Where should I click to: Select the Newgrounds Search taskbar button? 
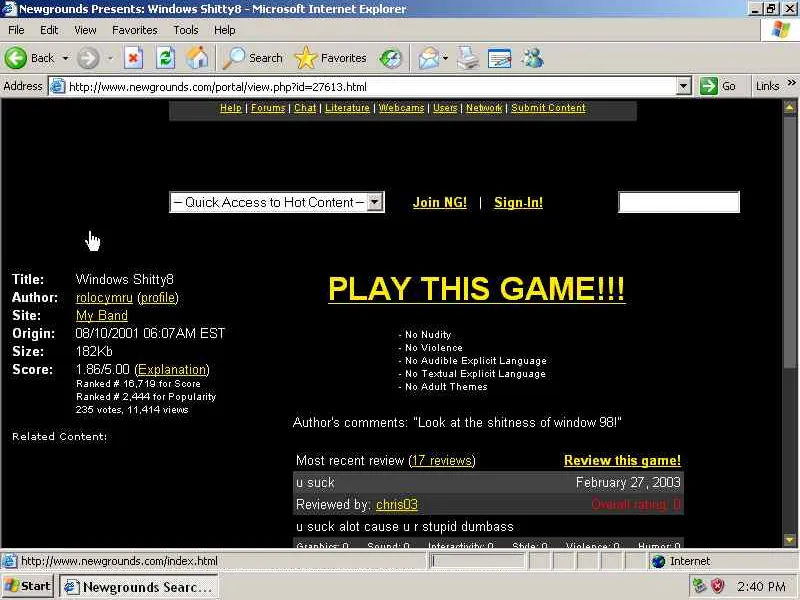(x=139, y=587)
